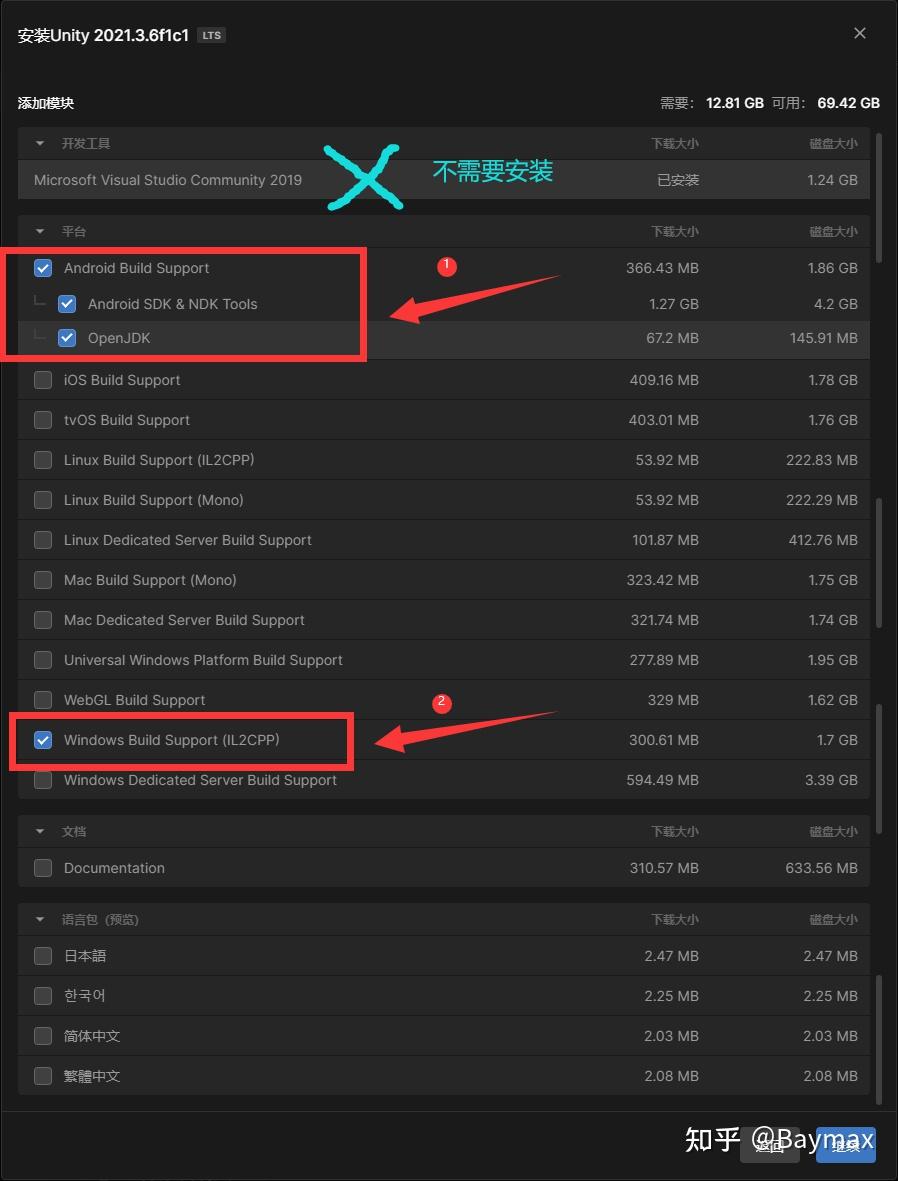Viewport: 898px width, 1181px height.
Task: Enable tvOS Build Support checkbox
Action: click(43, 420)
